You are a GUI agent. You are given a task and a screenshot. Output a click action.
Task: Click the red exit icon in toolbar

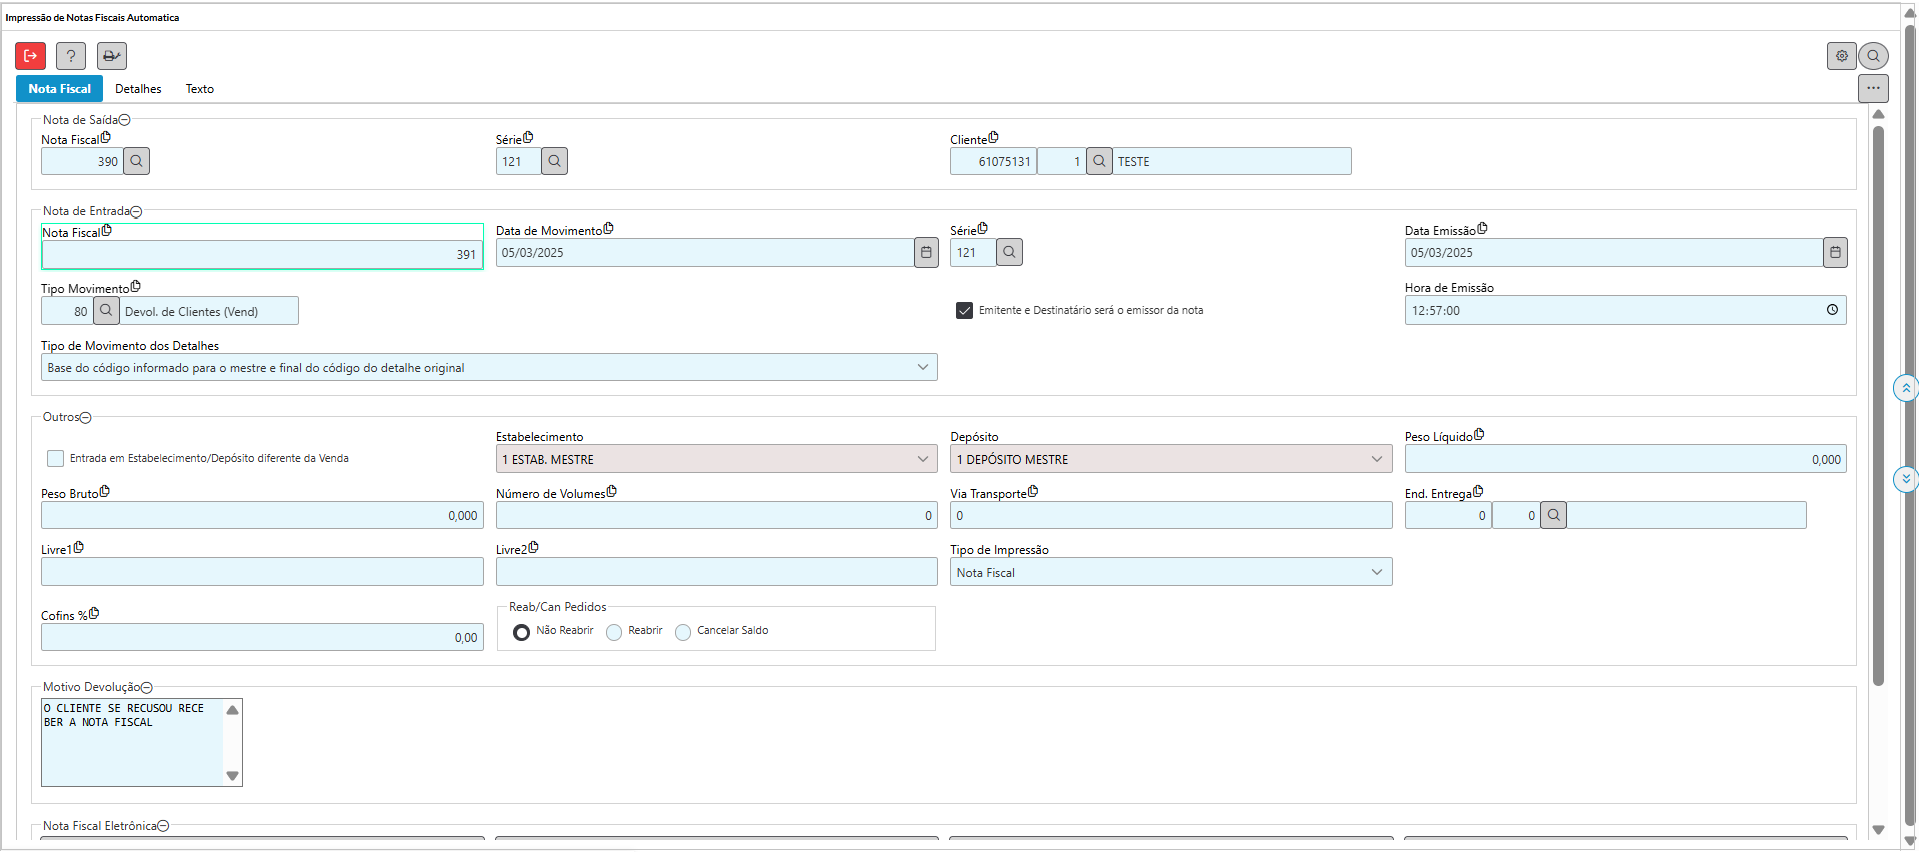tap(30, 56)
